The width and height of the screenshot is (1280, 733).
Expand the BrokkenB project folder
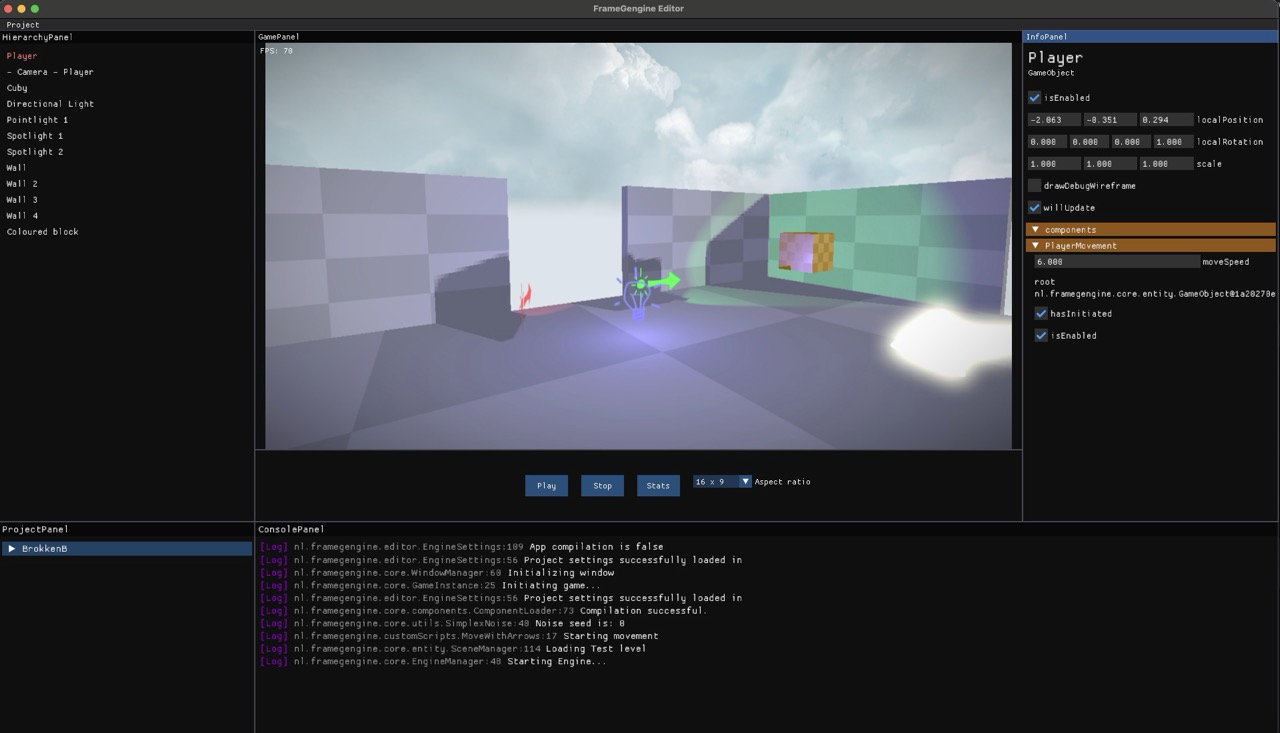[x=11, y=549]
